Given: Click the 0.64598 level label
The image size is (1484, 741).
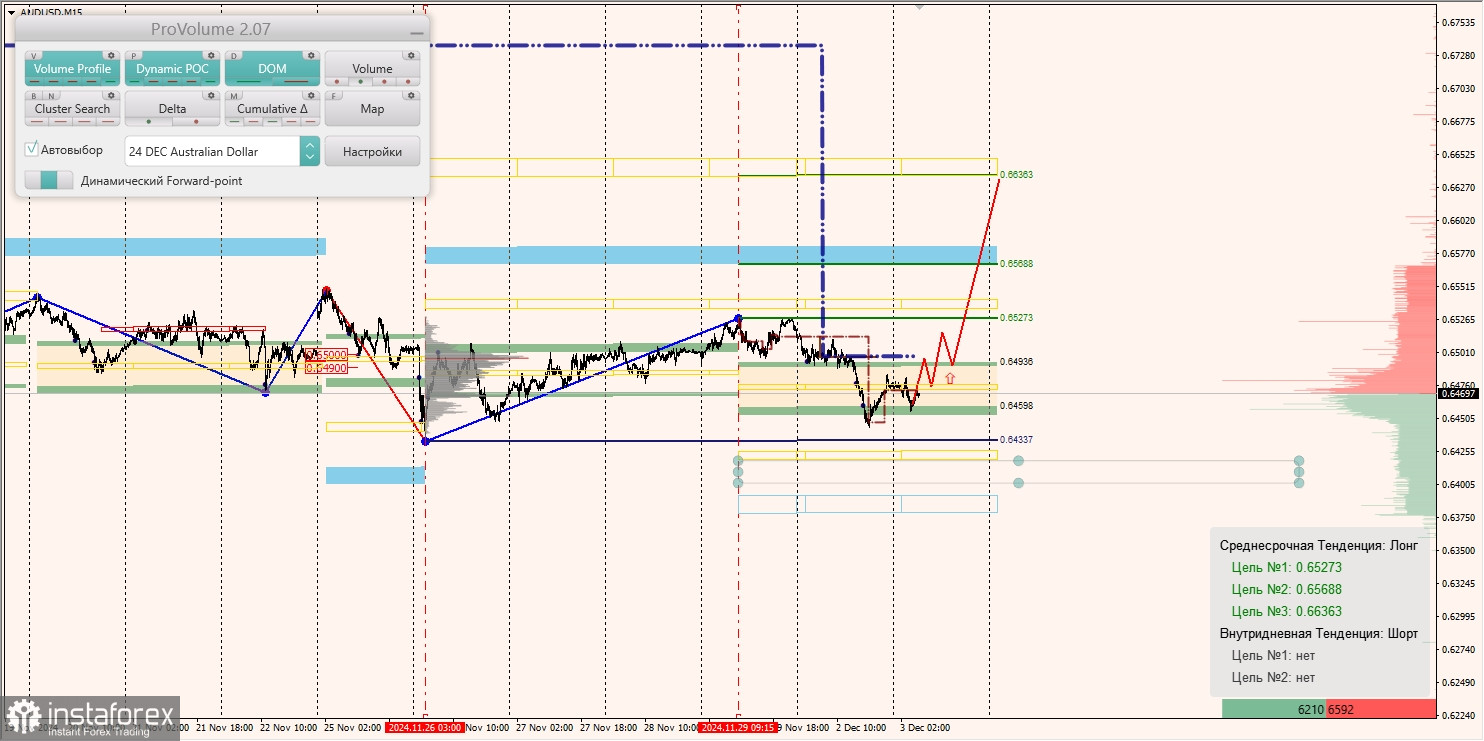Looking at the screenshot, I should point(1016,405).
